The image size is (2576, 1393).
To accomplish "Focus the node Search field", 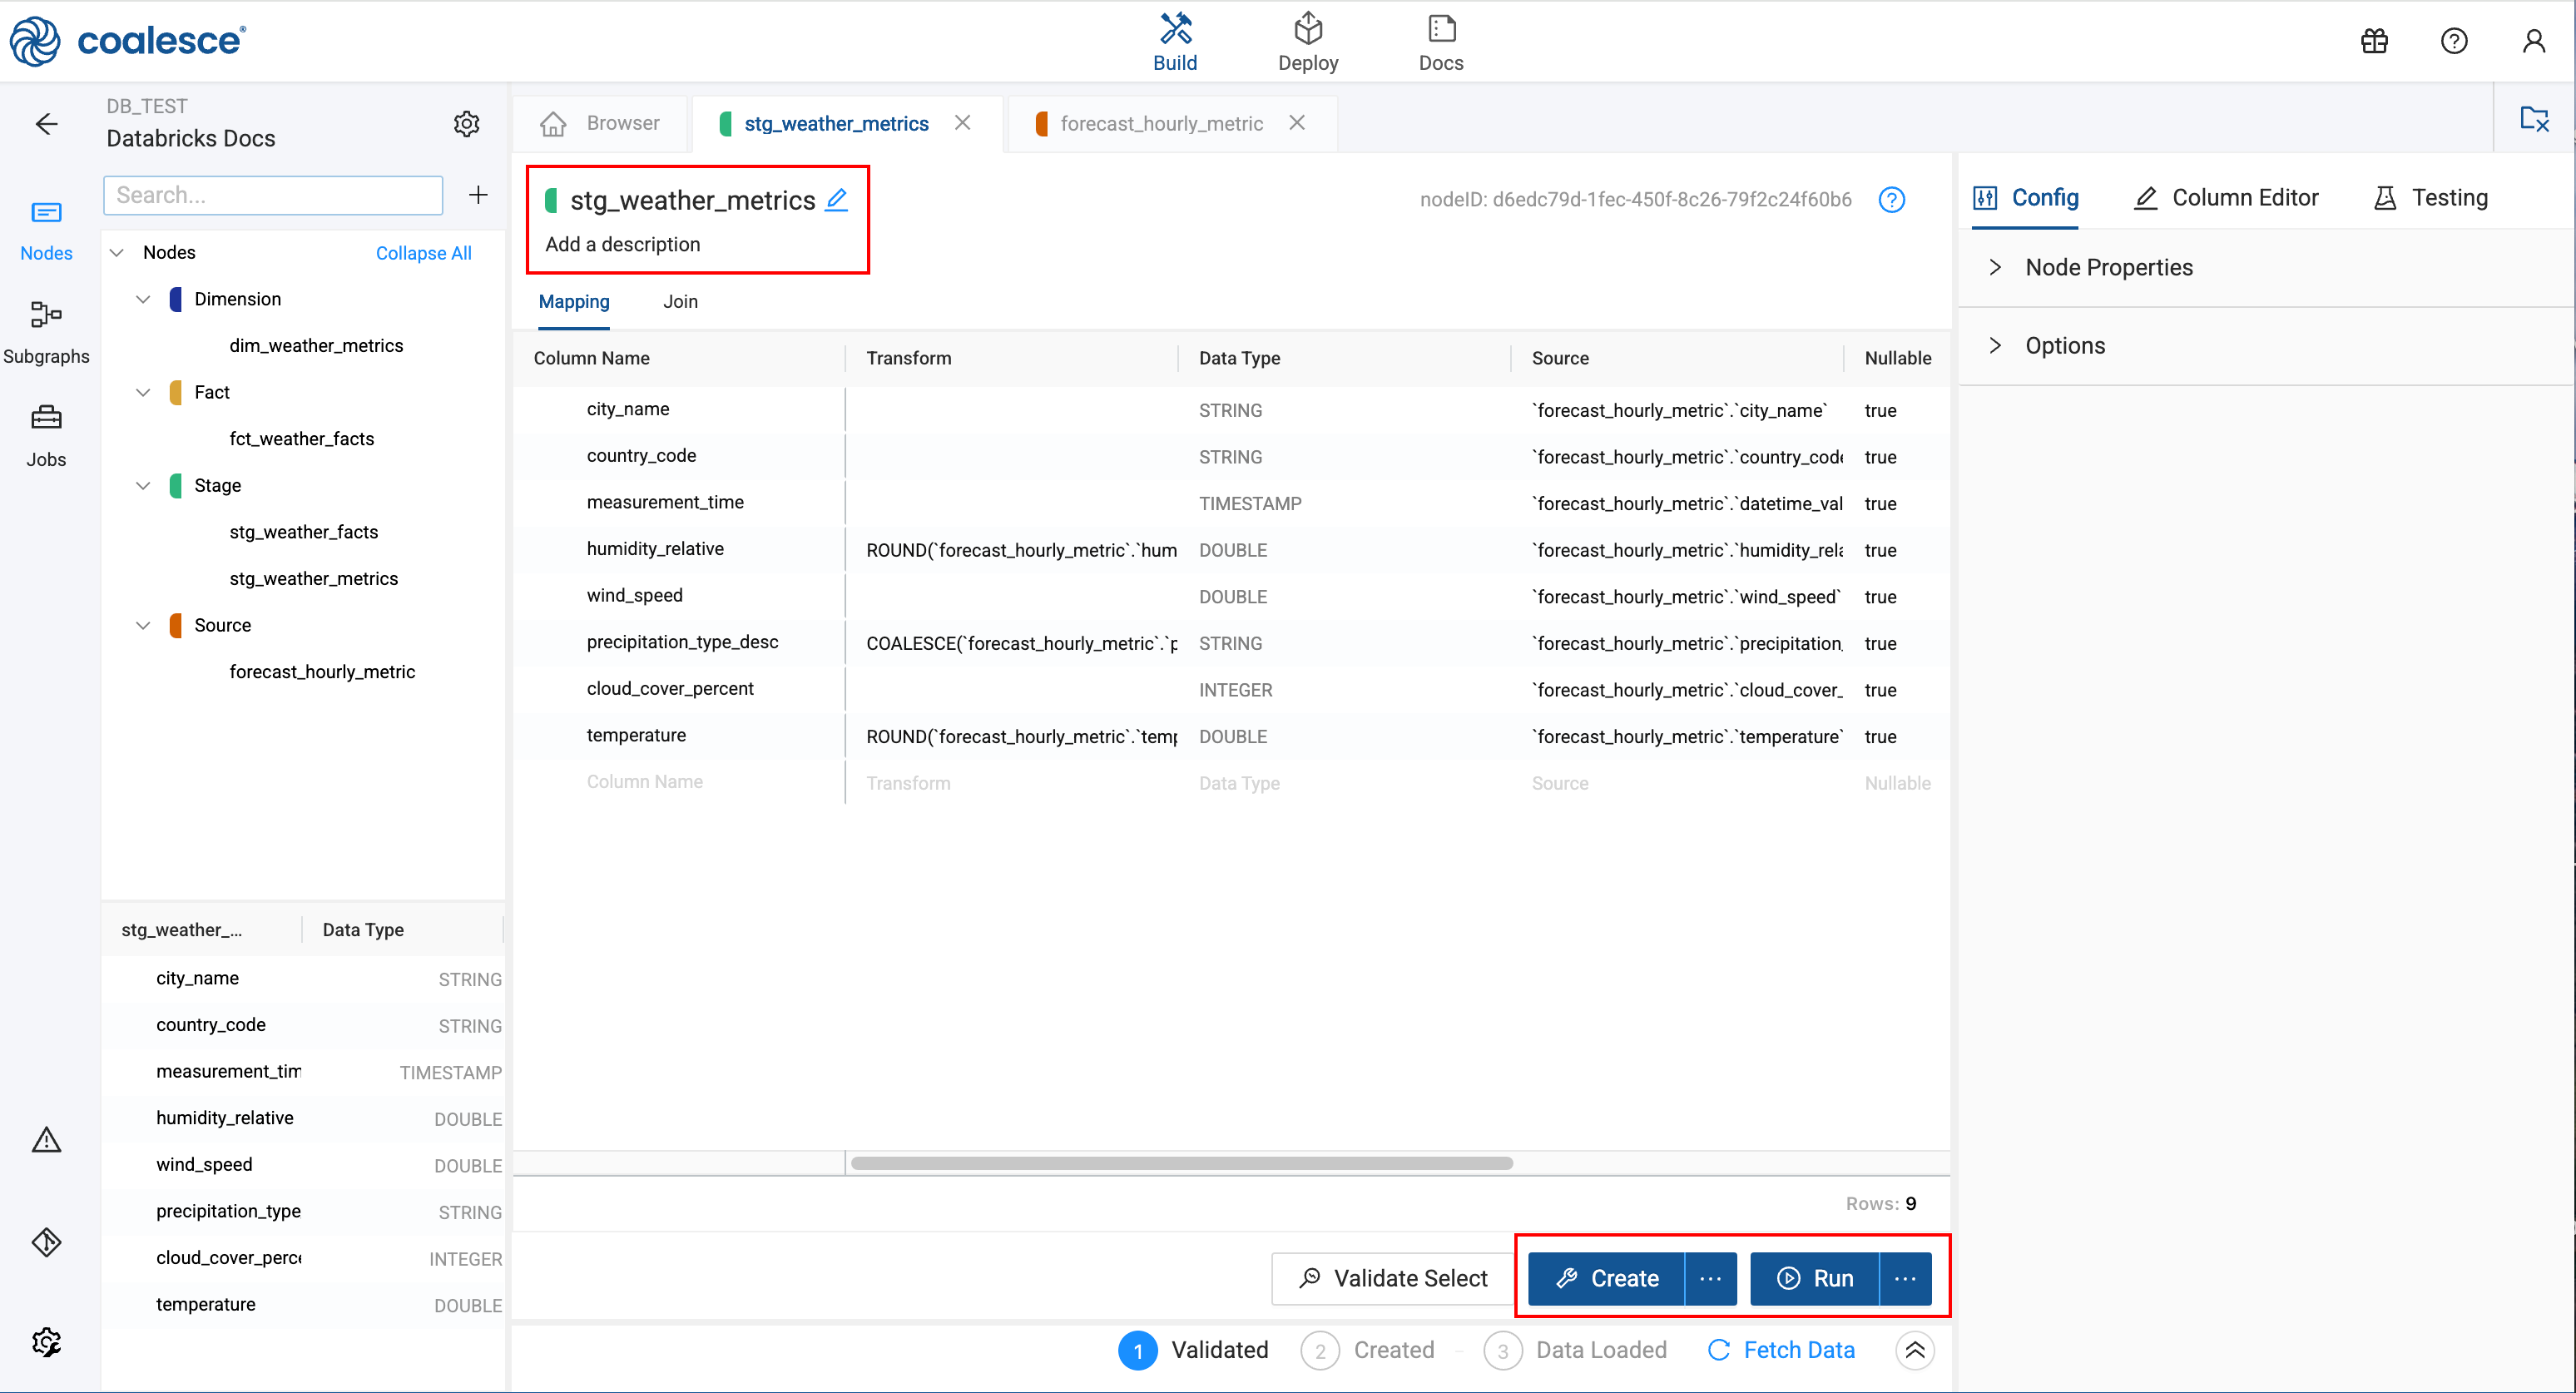I will click(273, 195).
